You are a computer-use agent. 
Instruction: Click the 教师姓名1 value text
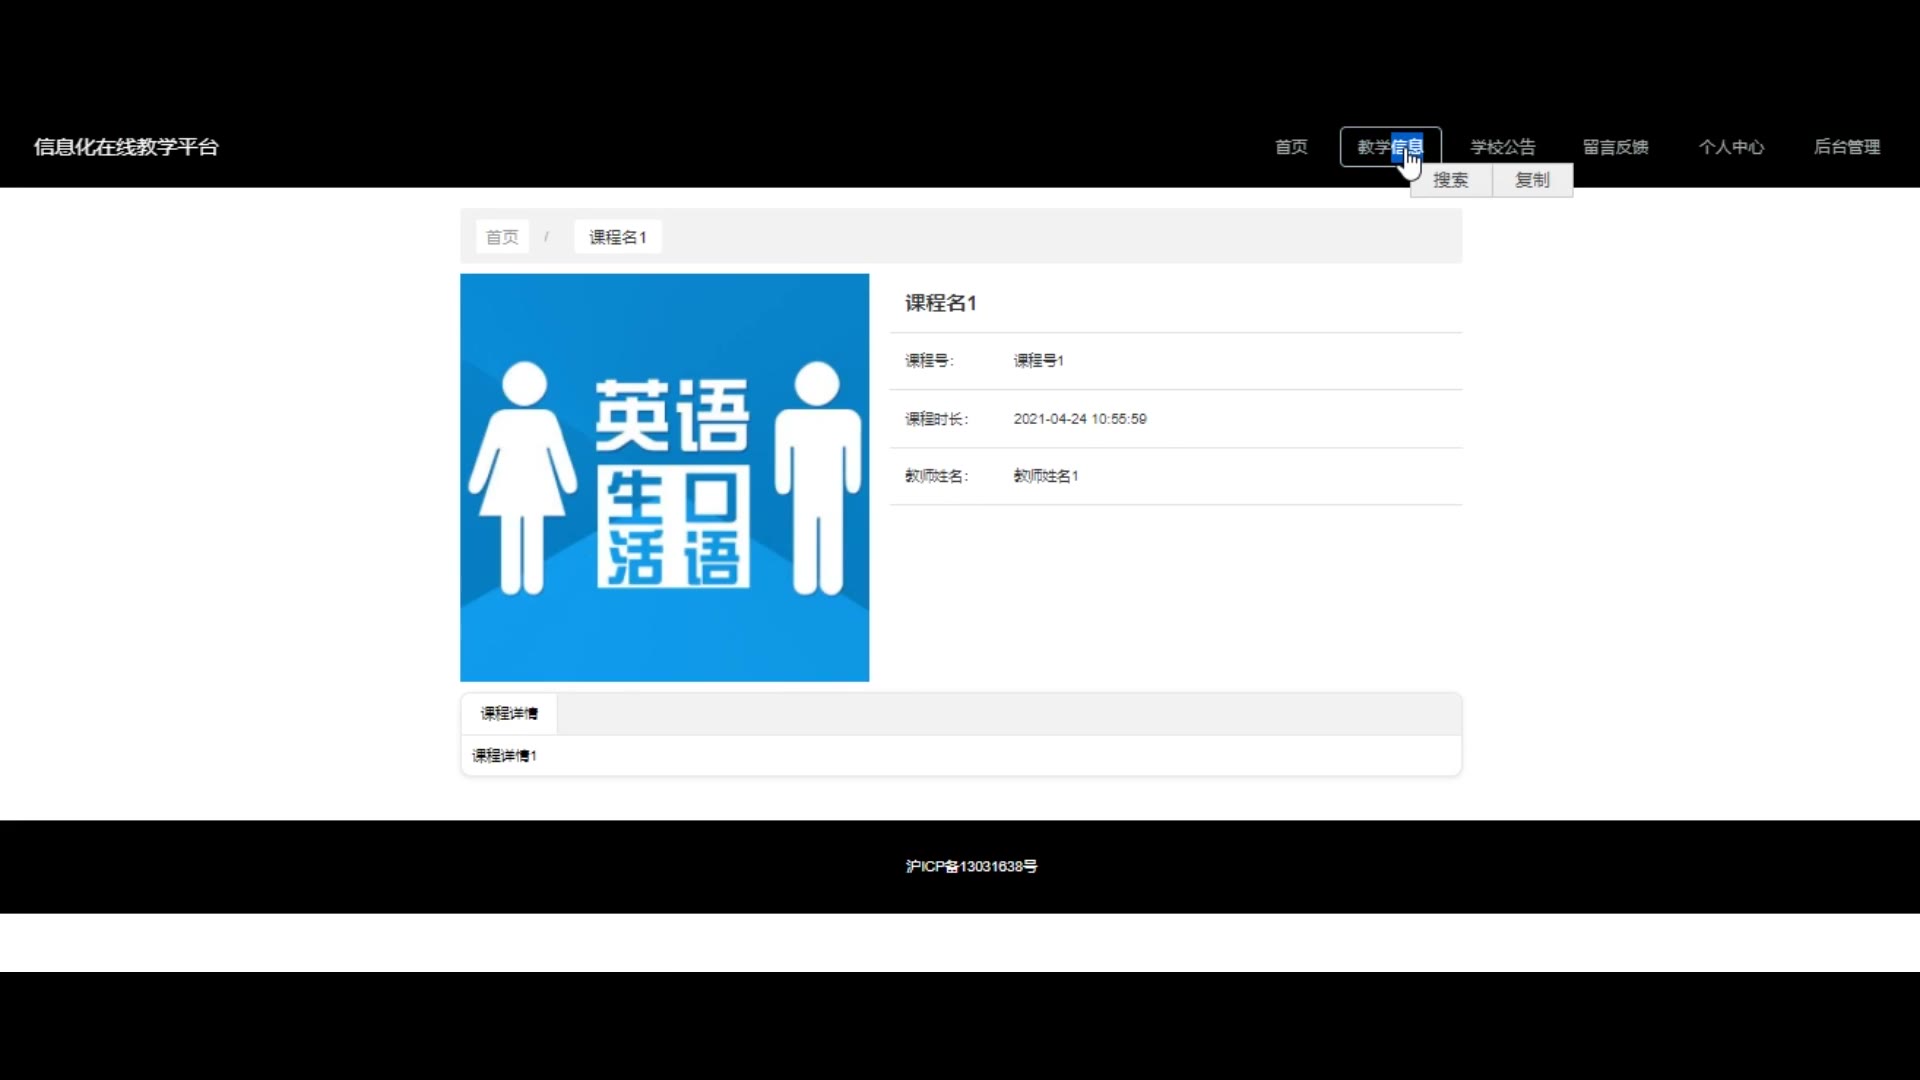pos(1045,476)
